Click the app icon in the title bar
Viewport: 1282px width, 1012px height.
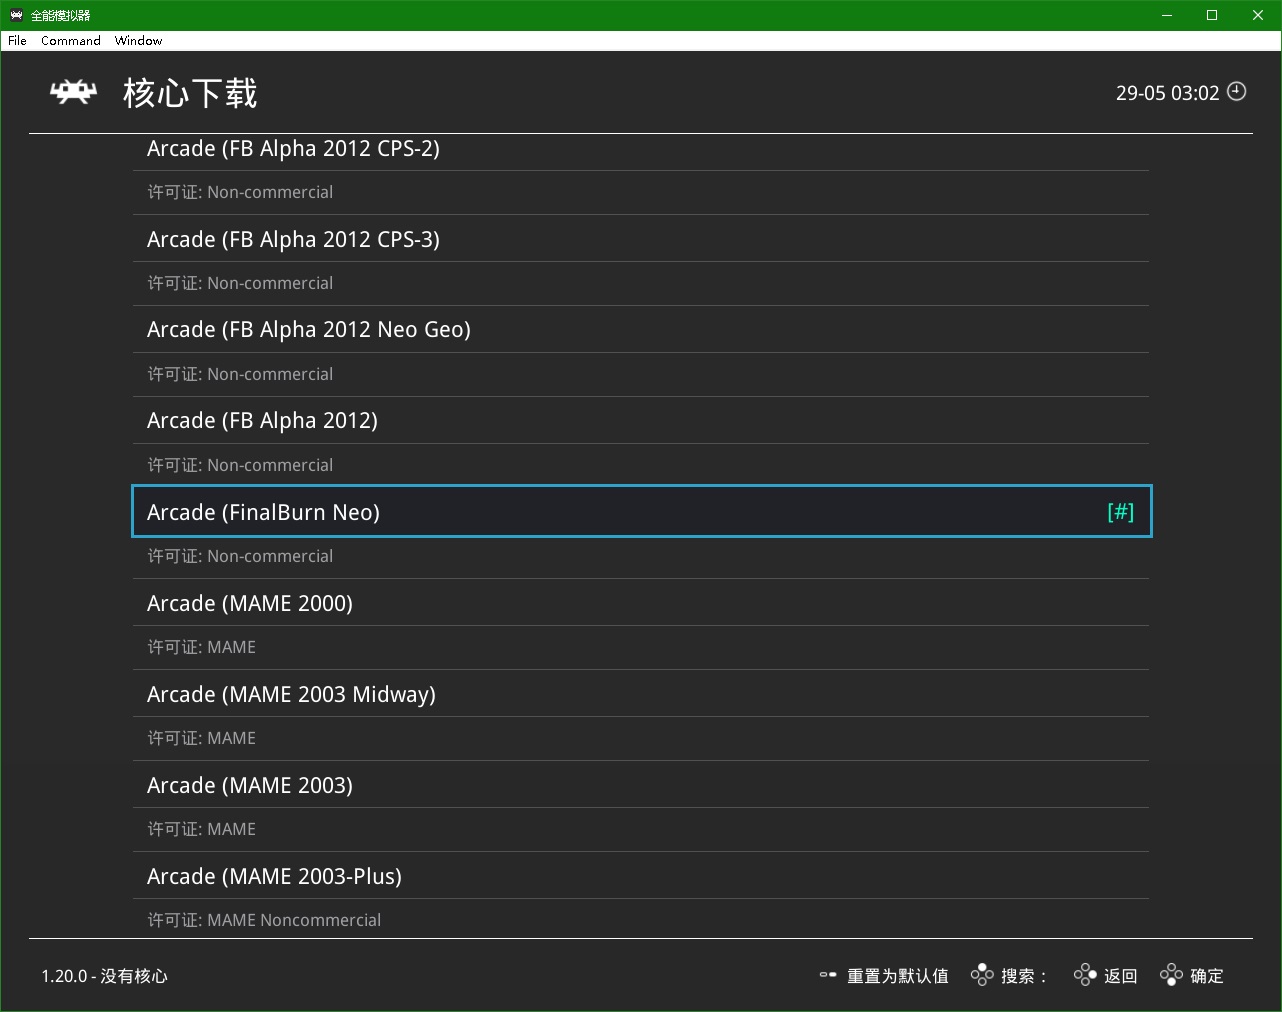(16, 15)
